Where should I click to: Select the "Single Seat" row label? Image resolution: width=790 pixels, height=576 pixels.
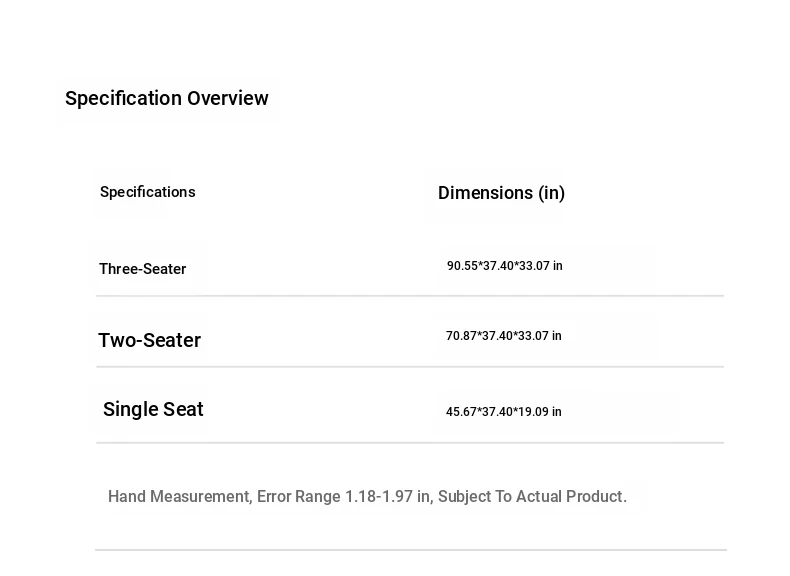[x=153, y=409]
